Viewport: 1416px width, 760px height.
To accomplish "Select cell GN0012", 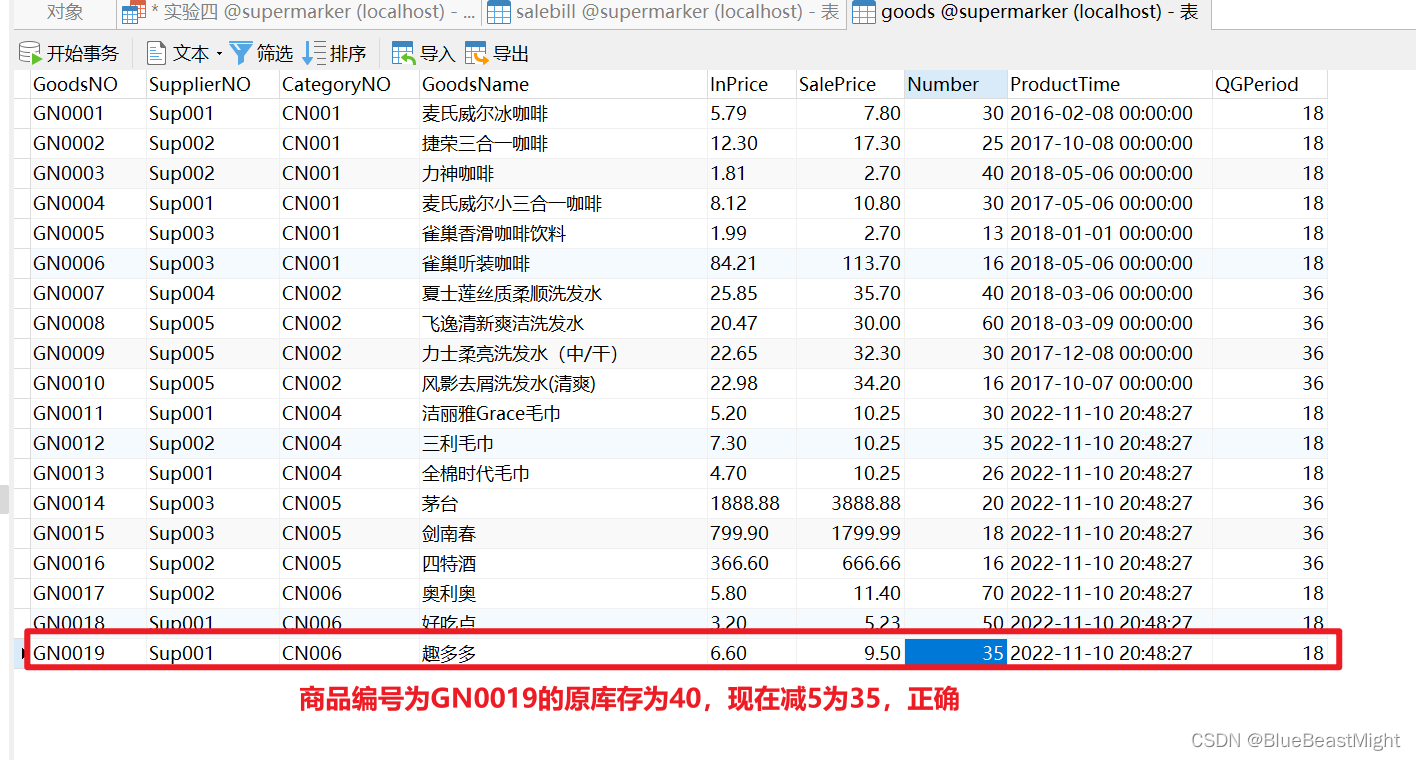I will [88, 443].
